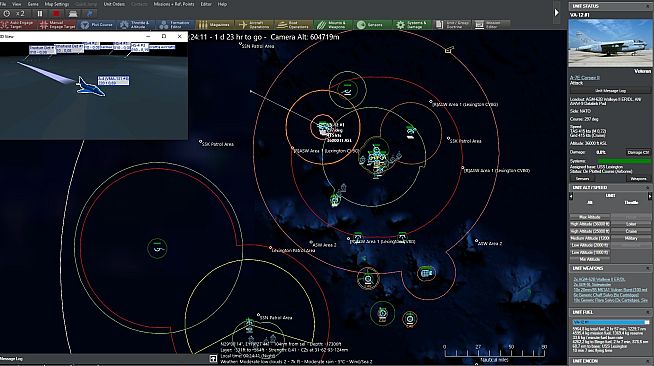Expand the Unit EMCON section
This screenshot has height=366, width=654.
tap(648, 361)
